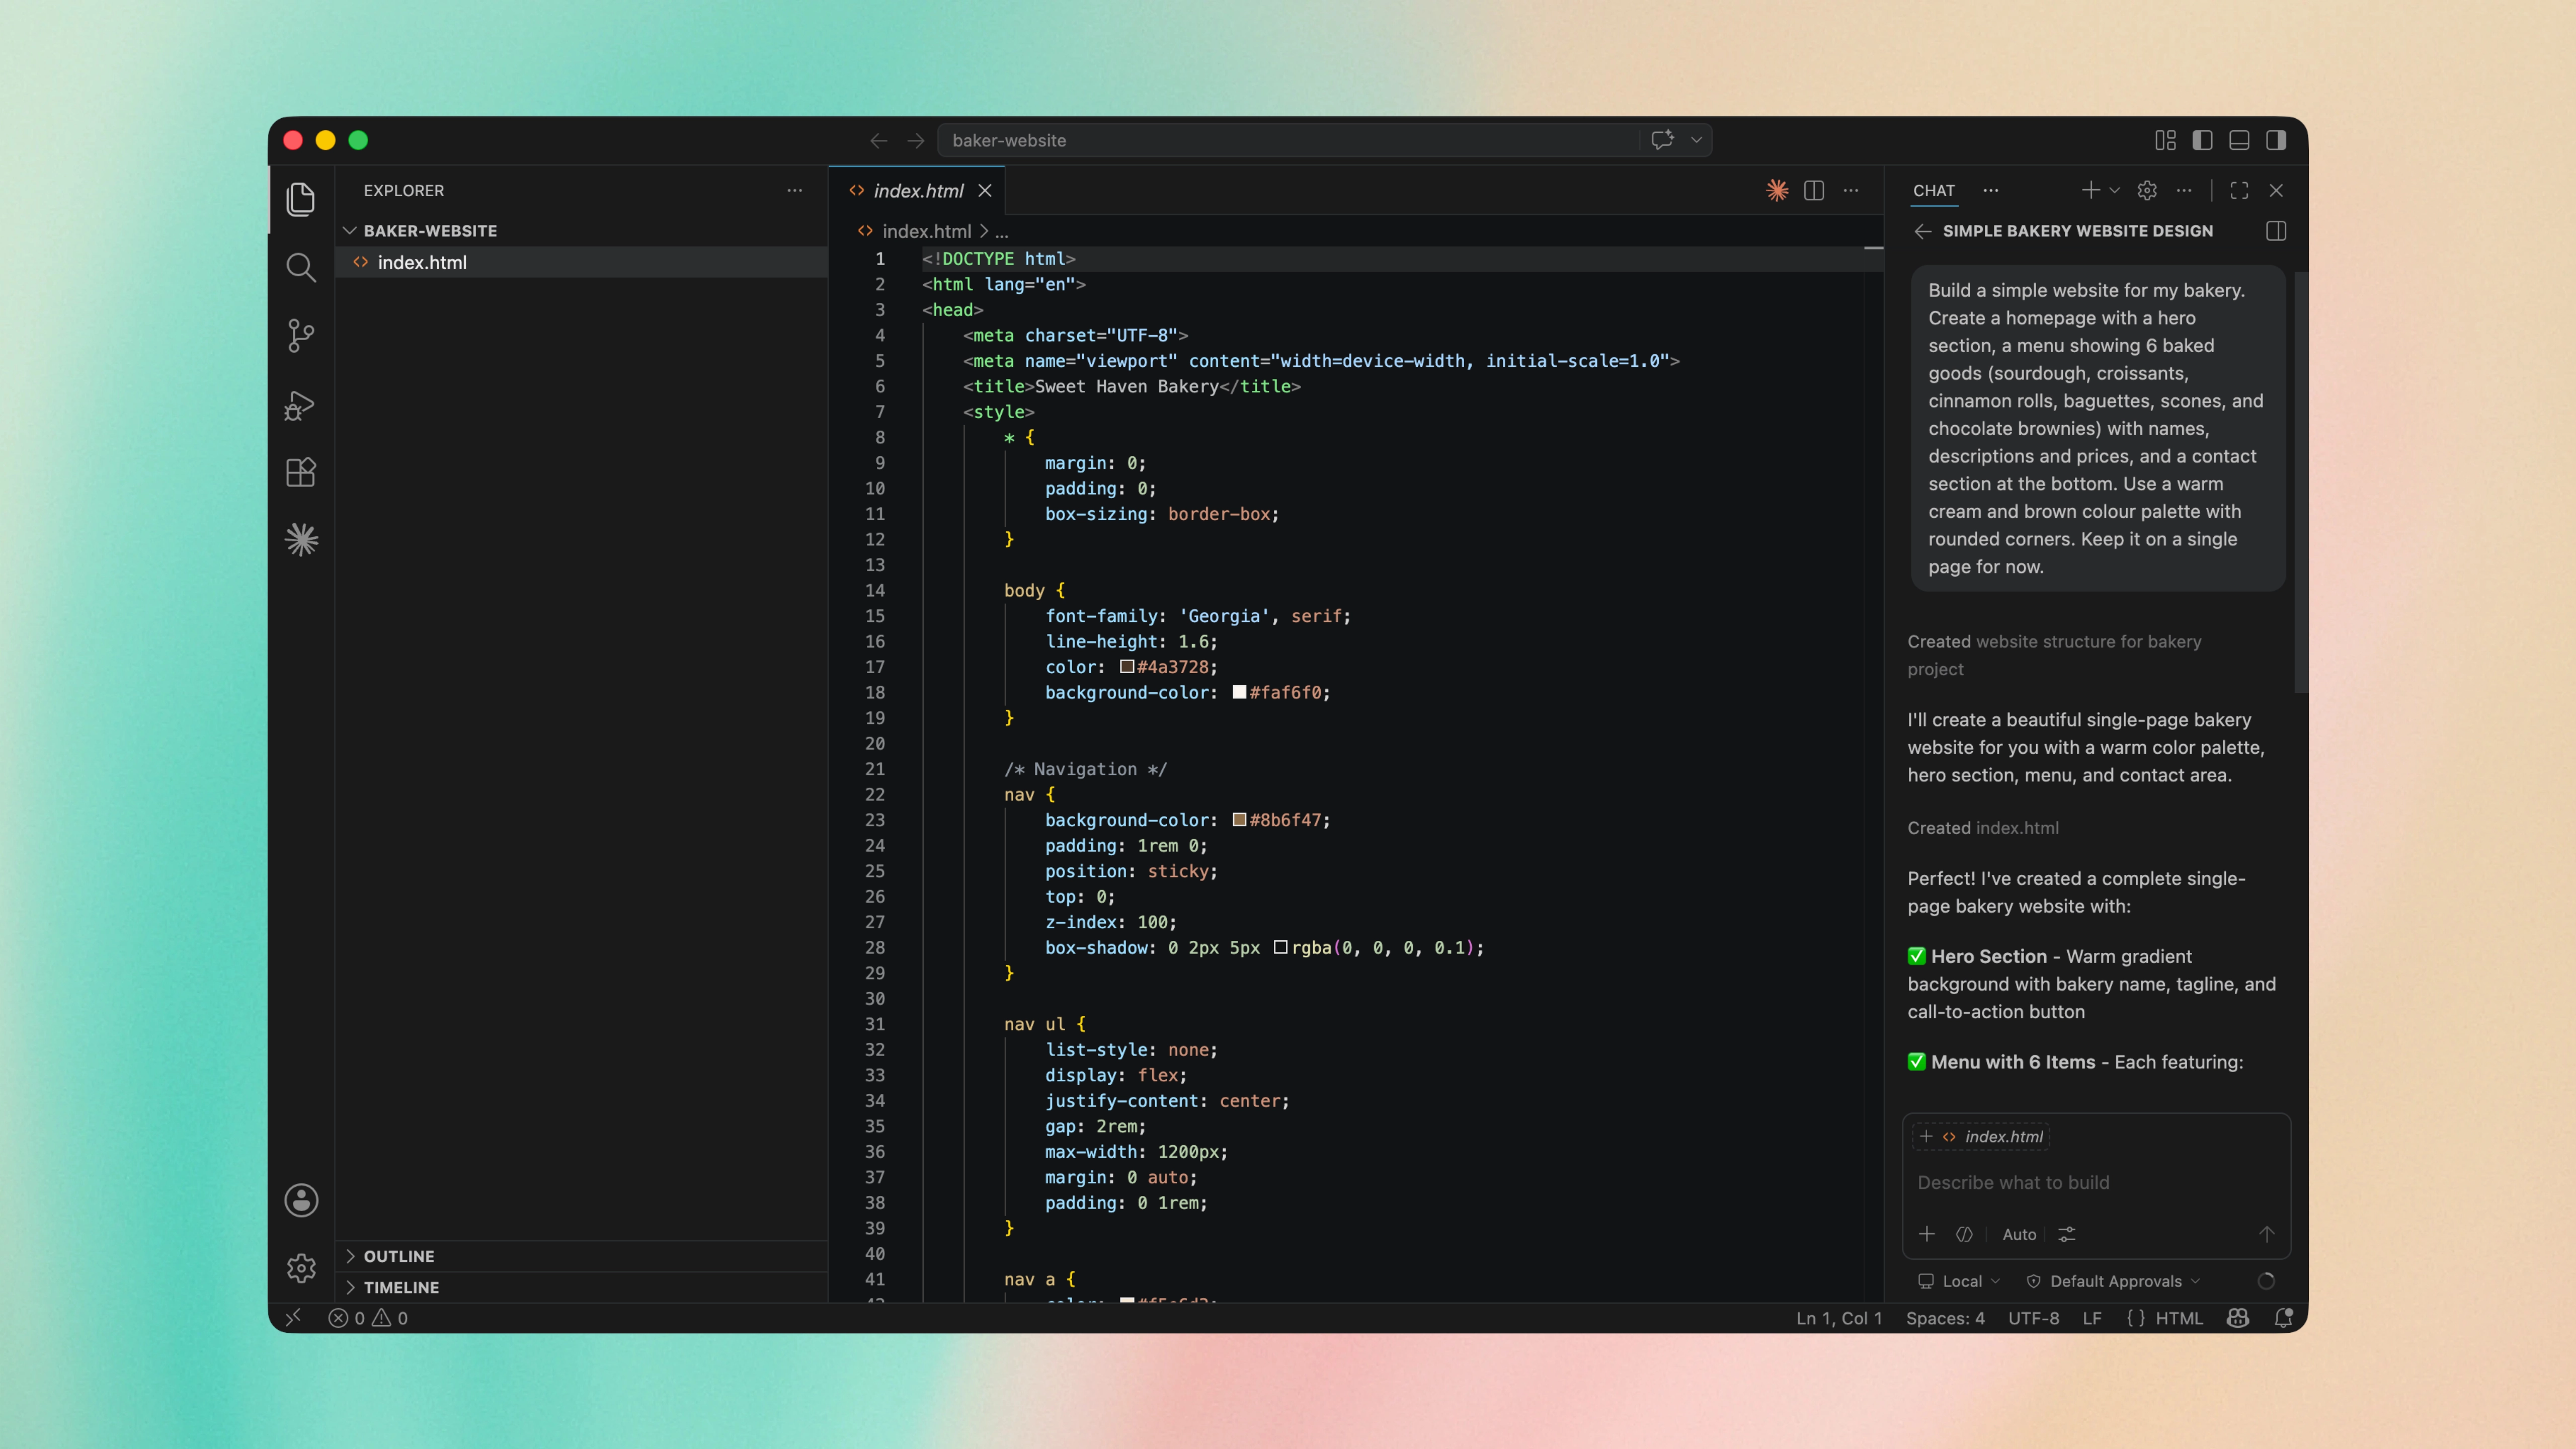Click the orange Claude icon in editor toolbar
The image size is (2576, 1449).
click(x=1777, y=190)
